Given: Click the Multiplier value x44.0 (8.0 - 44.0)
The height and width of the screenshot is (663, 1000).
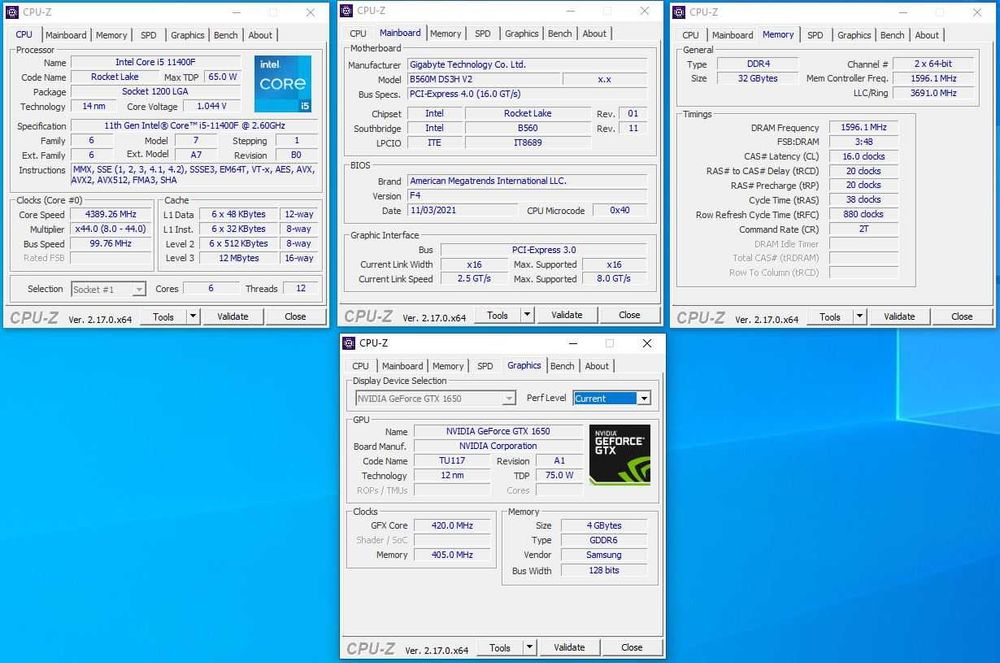Looking at the screenshot, I should click(111, 229).
